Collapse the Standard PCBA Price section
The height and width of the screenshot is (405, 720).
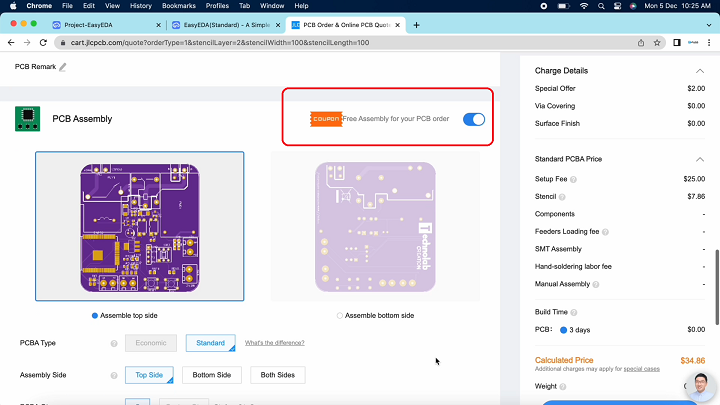pos(700,159)
